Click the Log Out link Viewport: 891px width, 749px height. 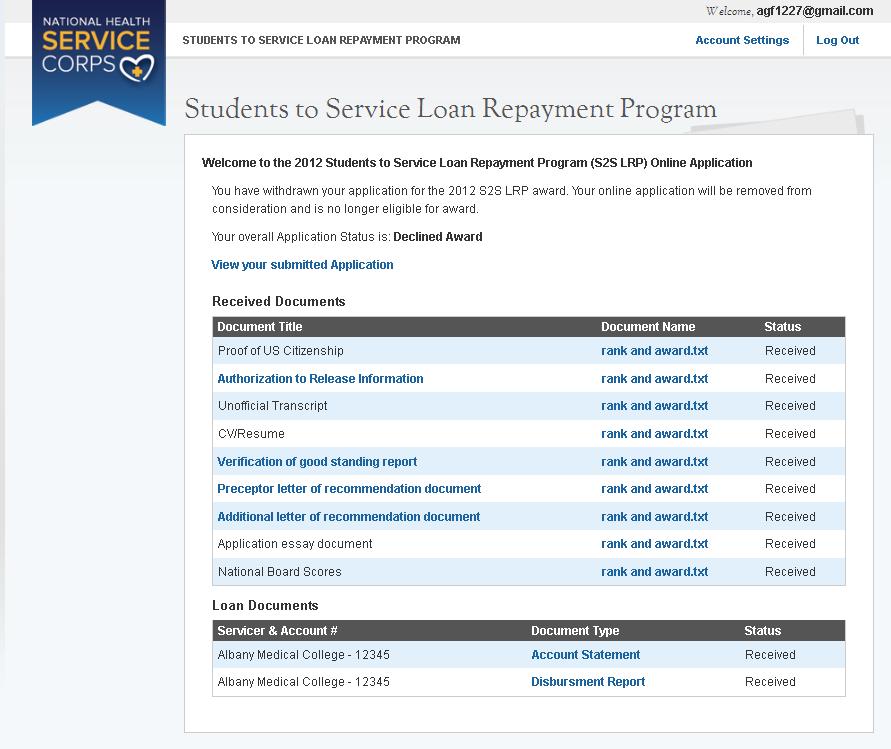pos(837,40)
